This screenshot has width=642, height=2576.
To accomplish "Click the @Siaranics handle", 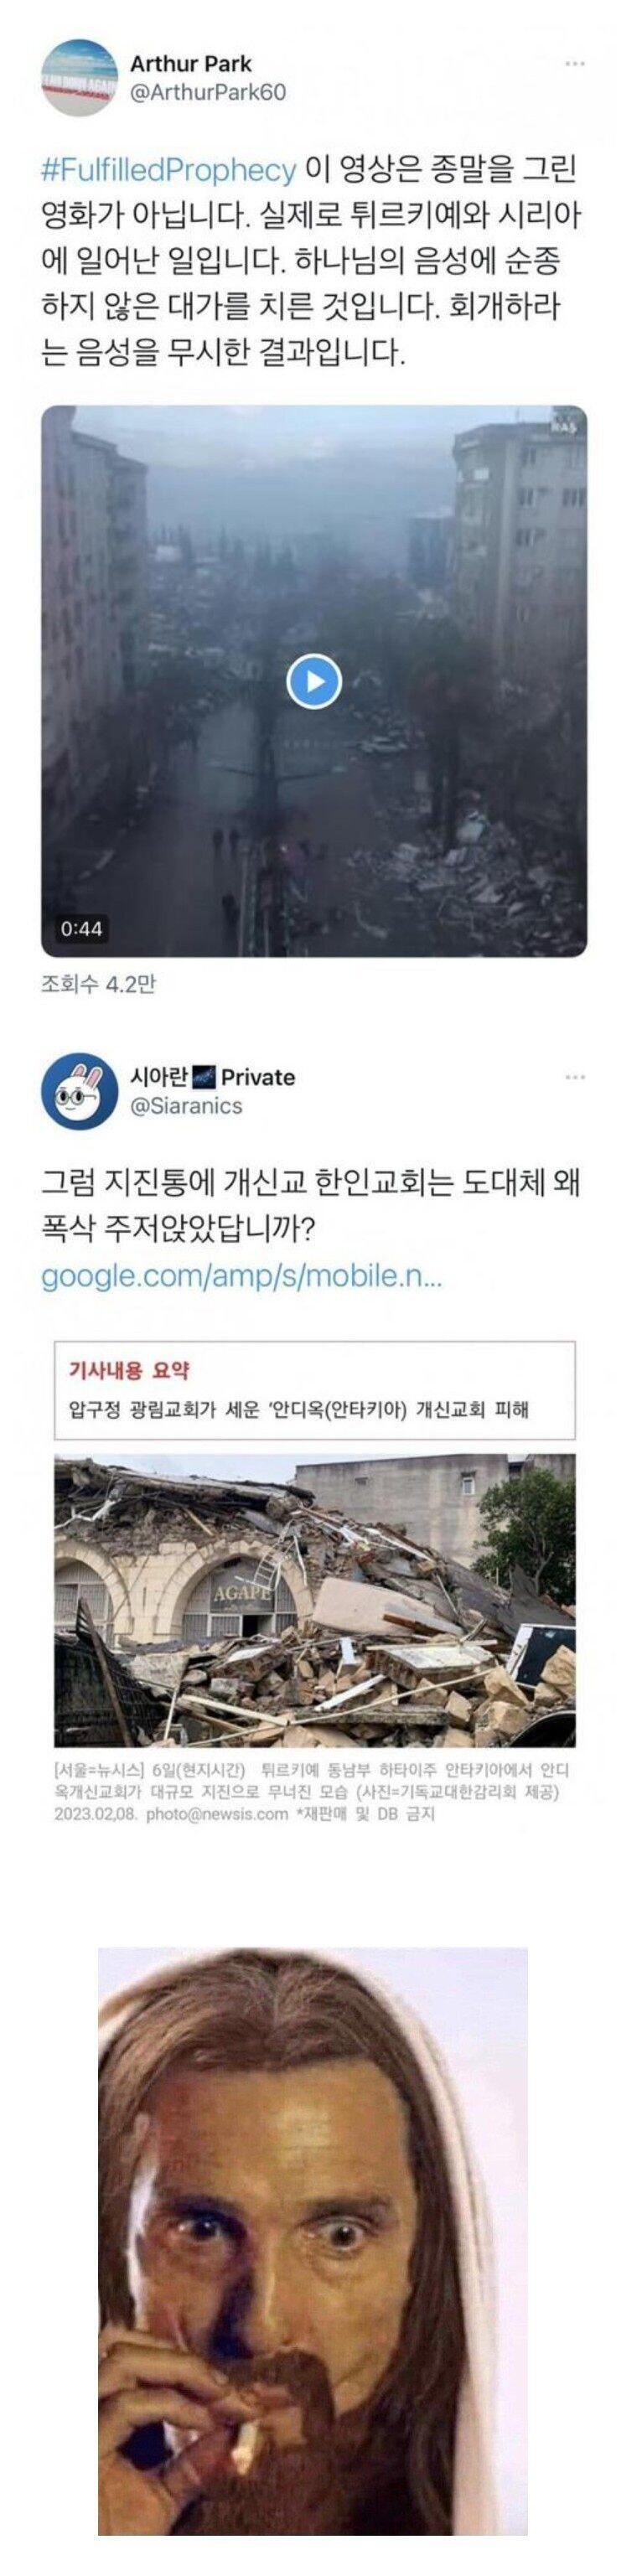I will coord(187,1105).
